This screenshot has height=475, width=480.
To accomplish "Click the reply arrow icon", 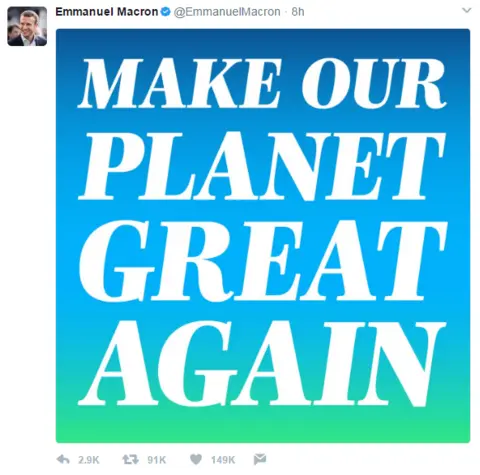I will pos(63,460).
